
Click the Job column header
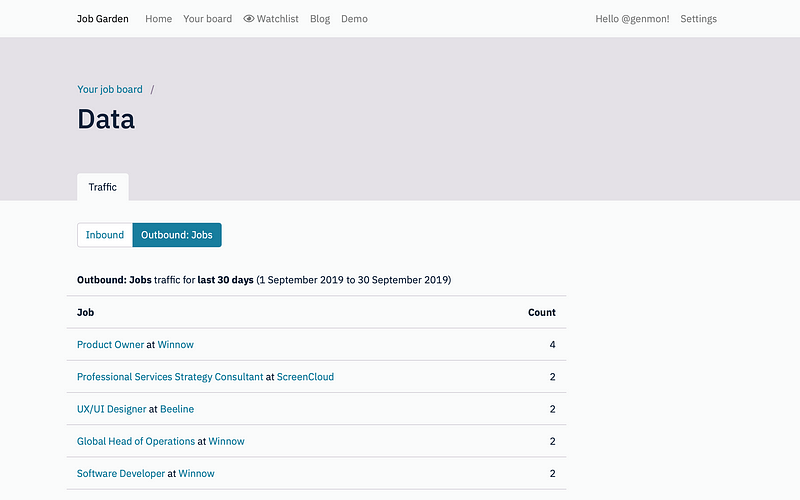pyautogui.click(x=85, y=312)
